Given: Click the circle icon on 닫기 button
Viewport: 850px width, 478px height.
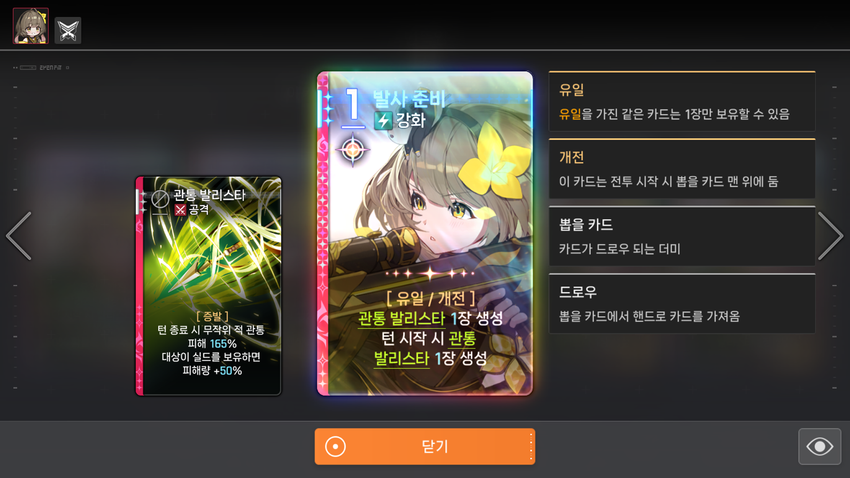Looking at the screenshot, I should pos(335,447).
